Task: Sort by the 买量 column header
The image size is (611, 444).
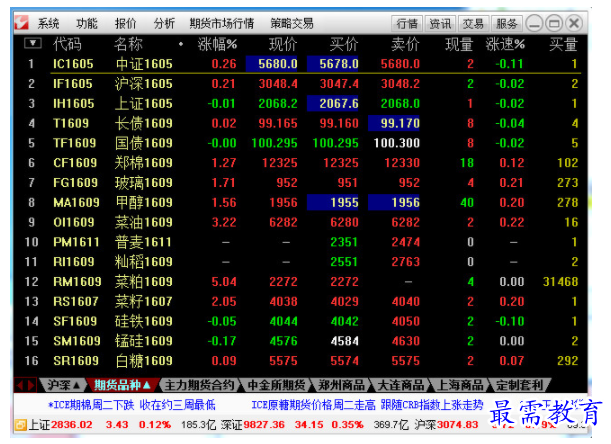Action: tap(563, 44)
